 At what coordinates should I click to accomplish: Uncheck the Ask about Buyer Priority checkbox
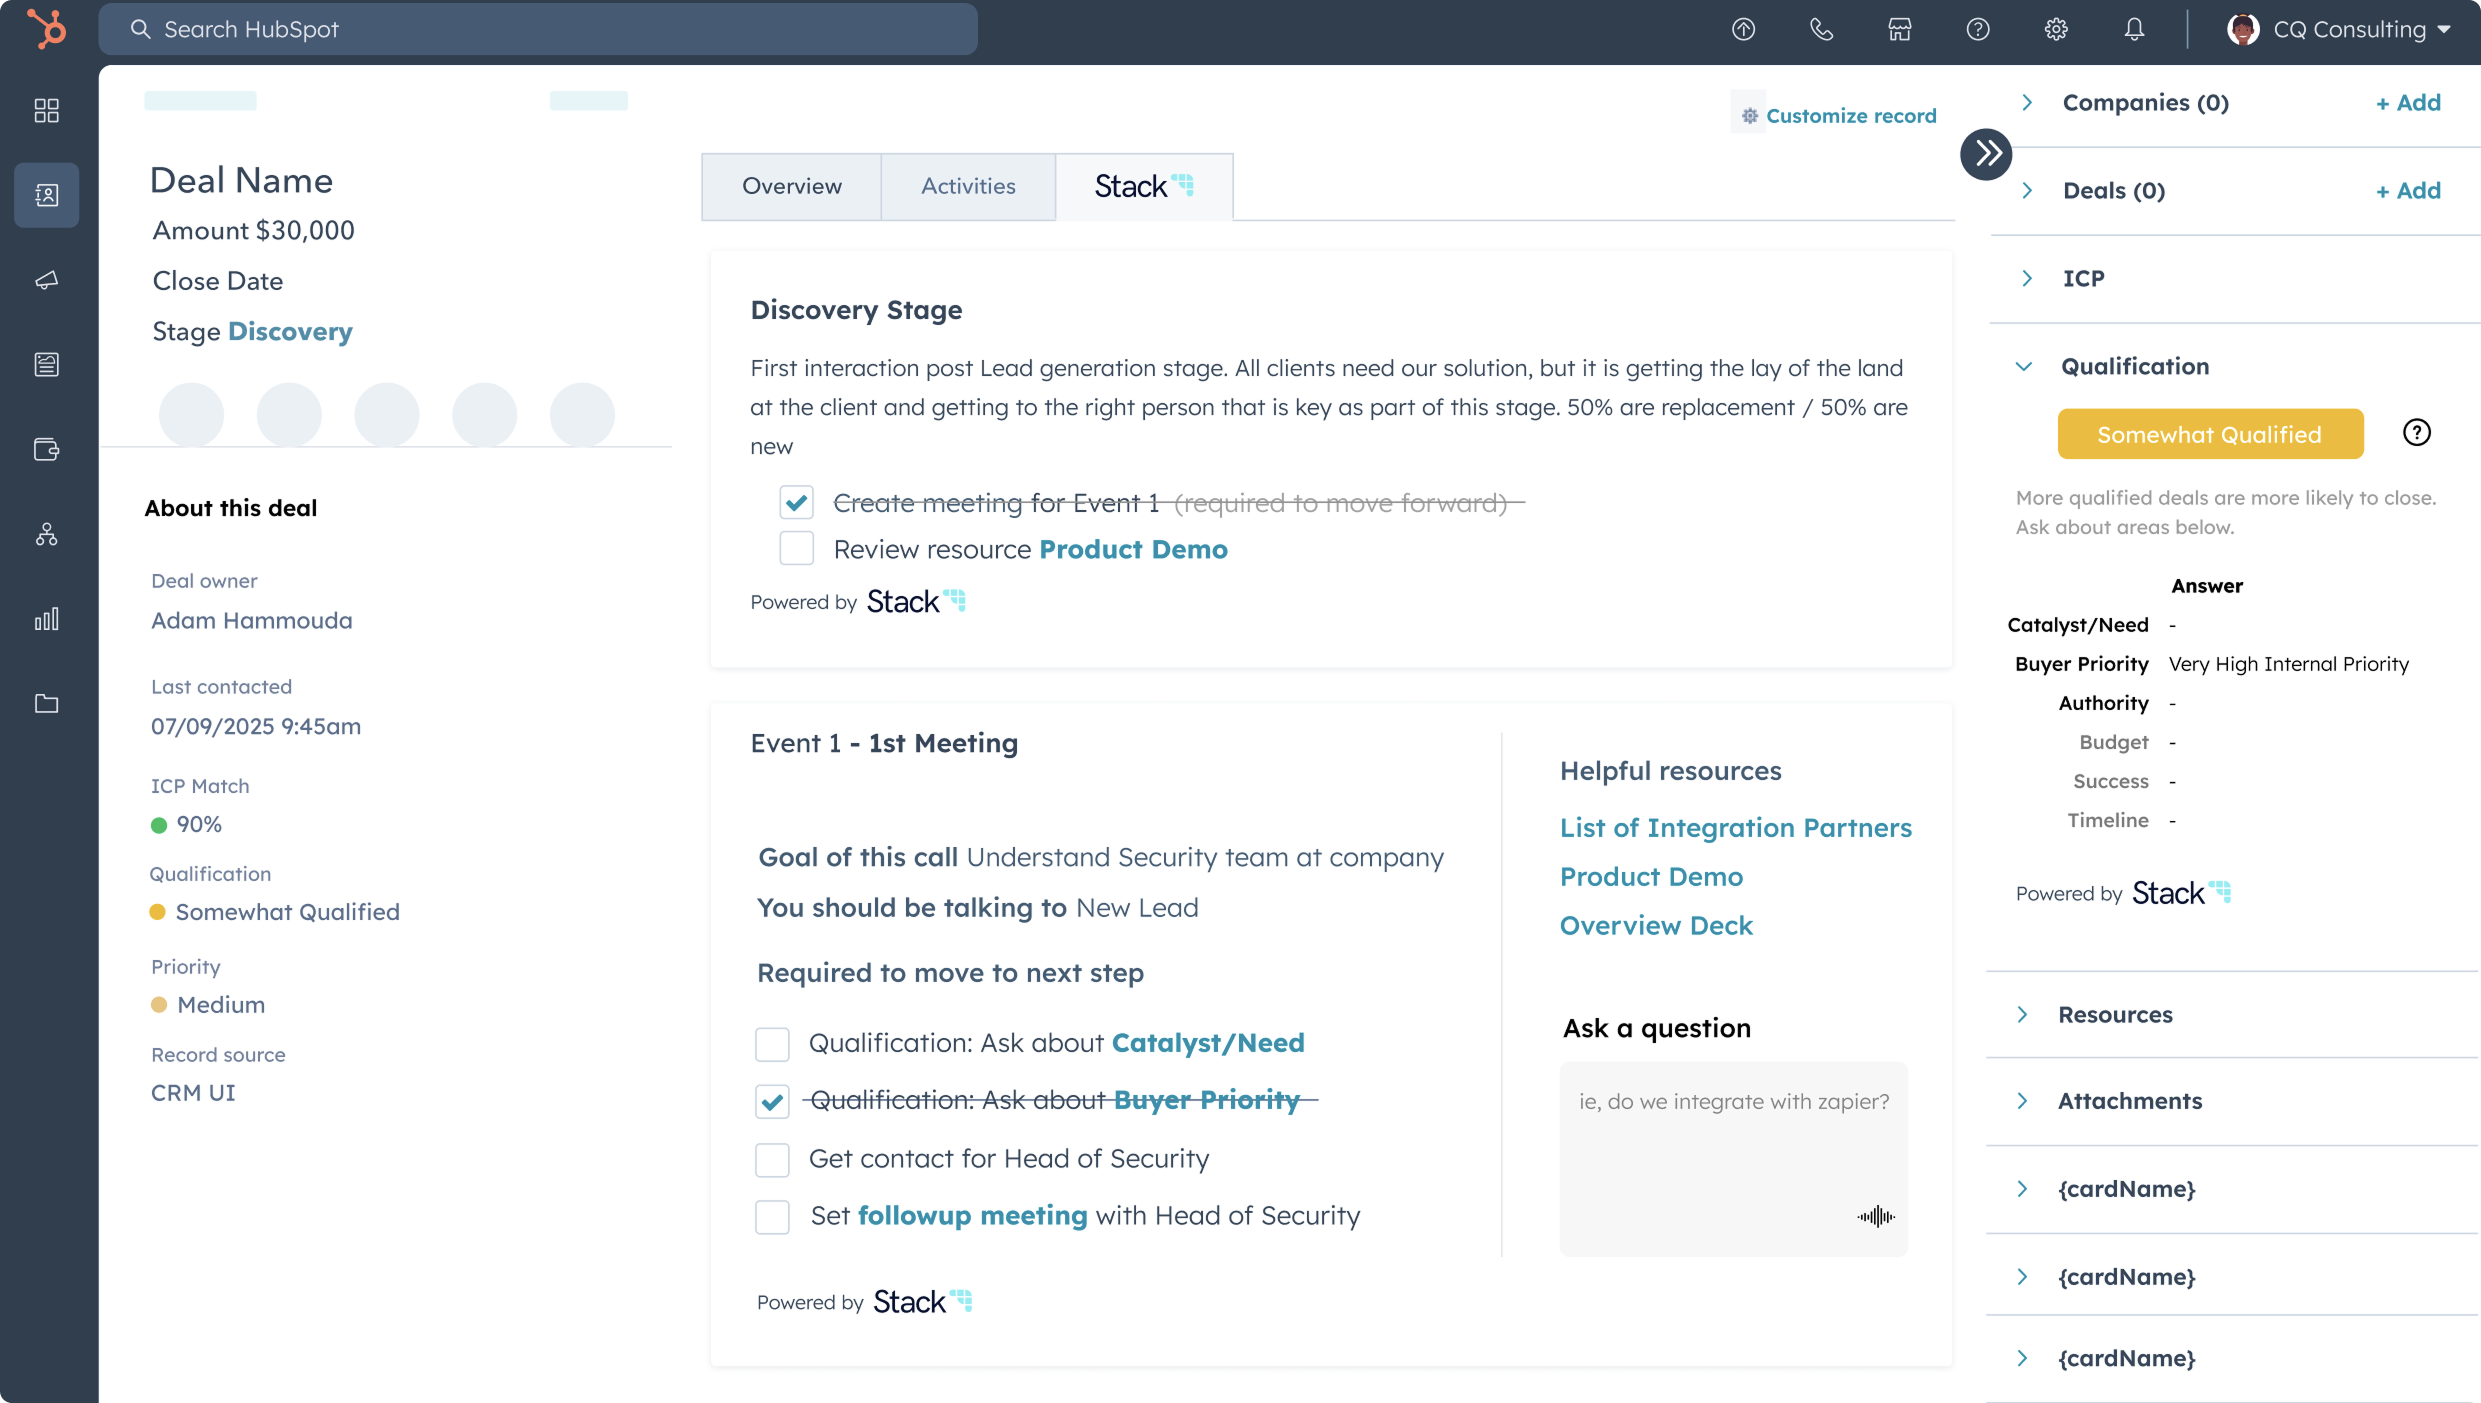pos(772,1101)
